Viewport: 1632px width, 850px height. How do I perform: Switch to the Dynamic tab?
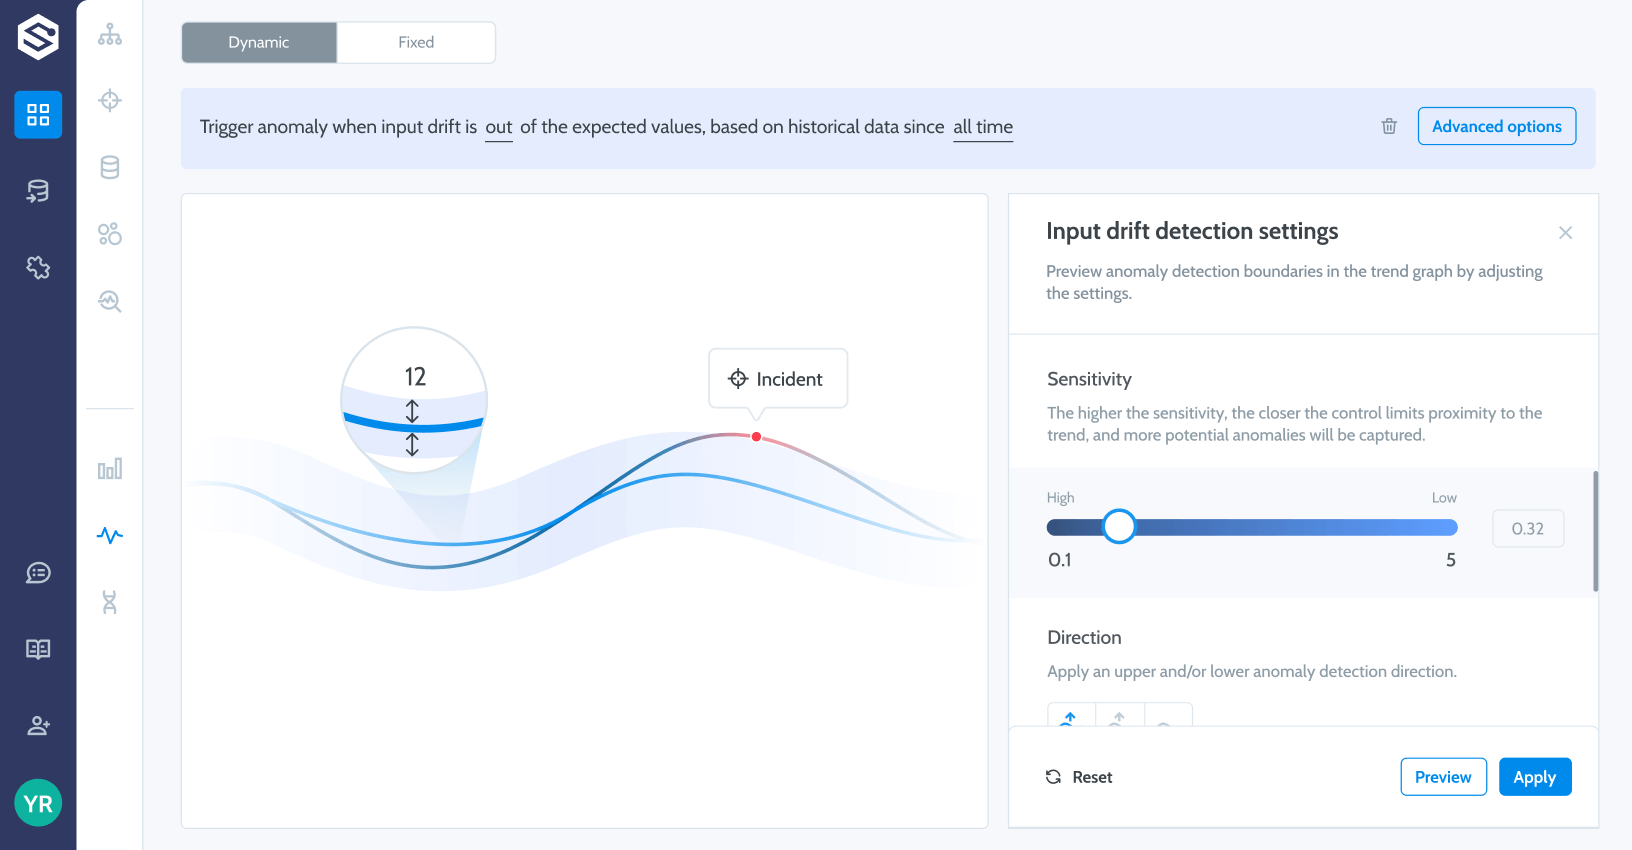pos(259,42)
